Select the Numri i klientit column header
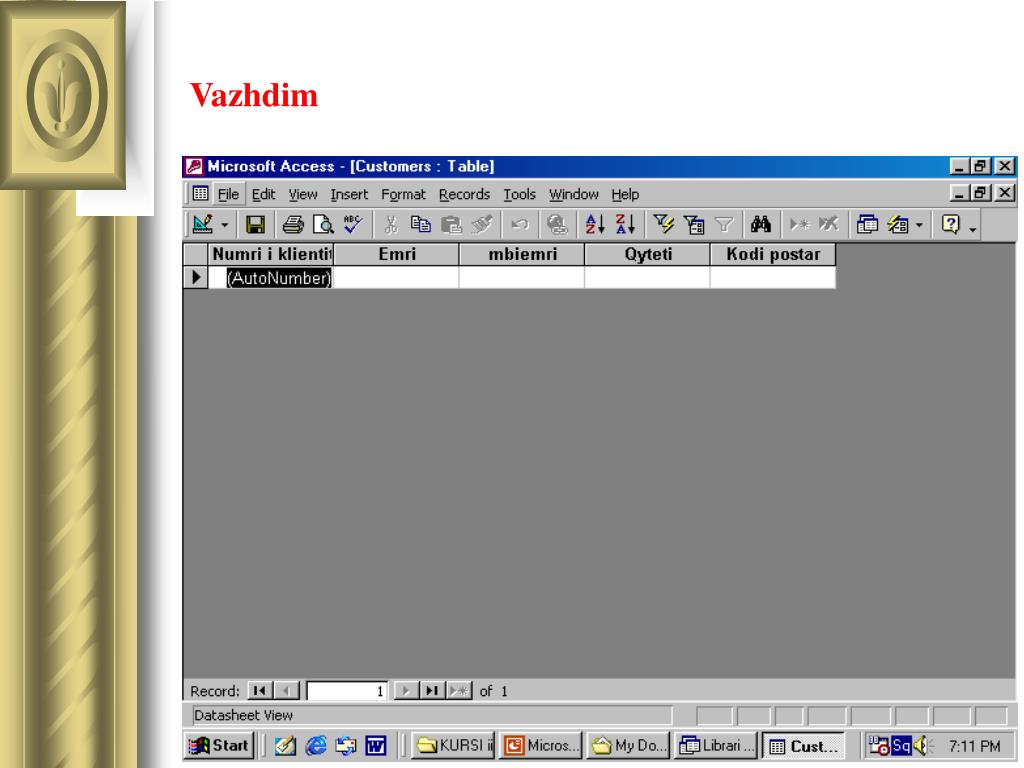 click(271, 254)
